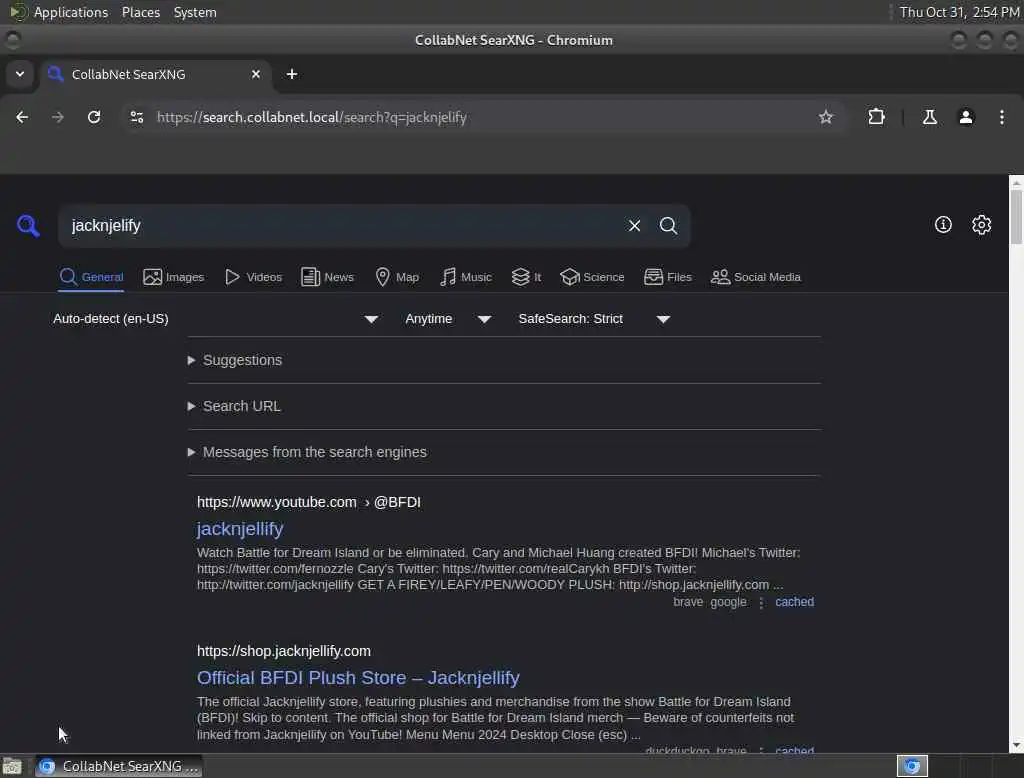Open the Anytime time range dropdown
The image size is (1024, 778).
[448, 319]
